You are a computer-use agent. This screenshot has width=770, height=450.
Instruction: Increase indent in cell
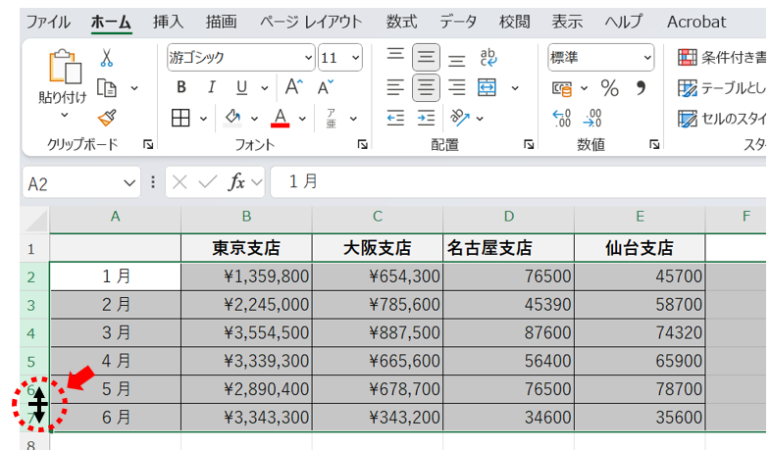tap(426, 118)
